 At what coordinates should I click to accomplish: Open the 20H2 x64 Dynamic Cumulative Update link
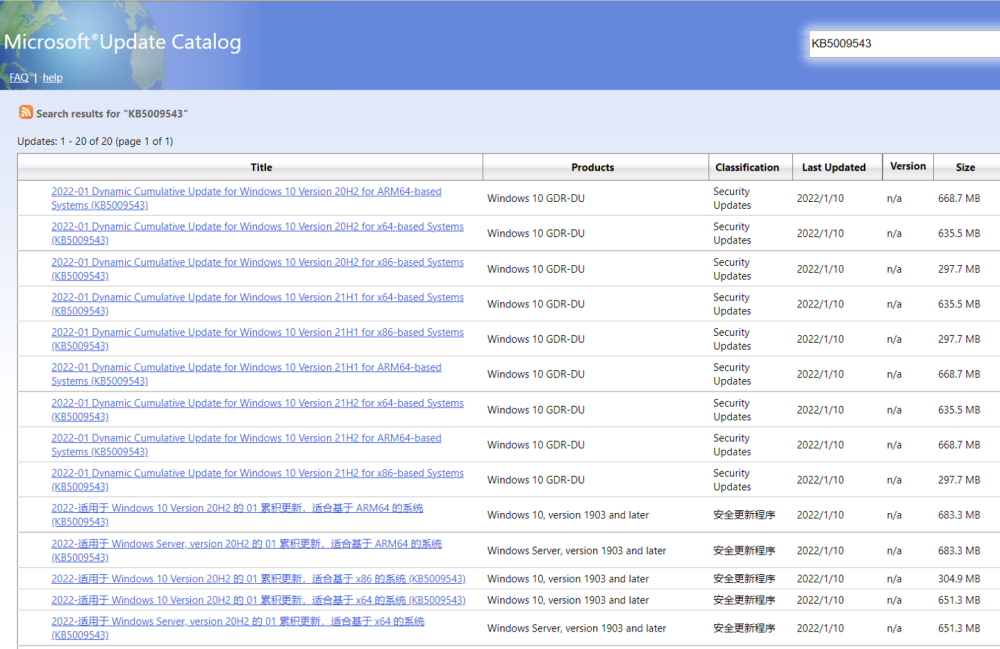257,227
